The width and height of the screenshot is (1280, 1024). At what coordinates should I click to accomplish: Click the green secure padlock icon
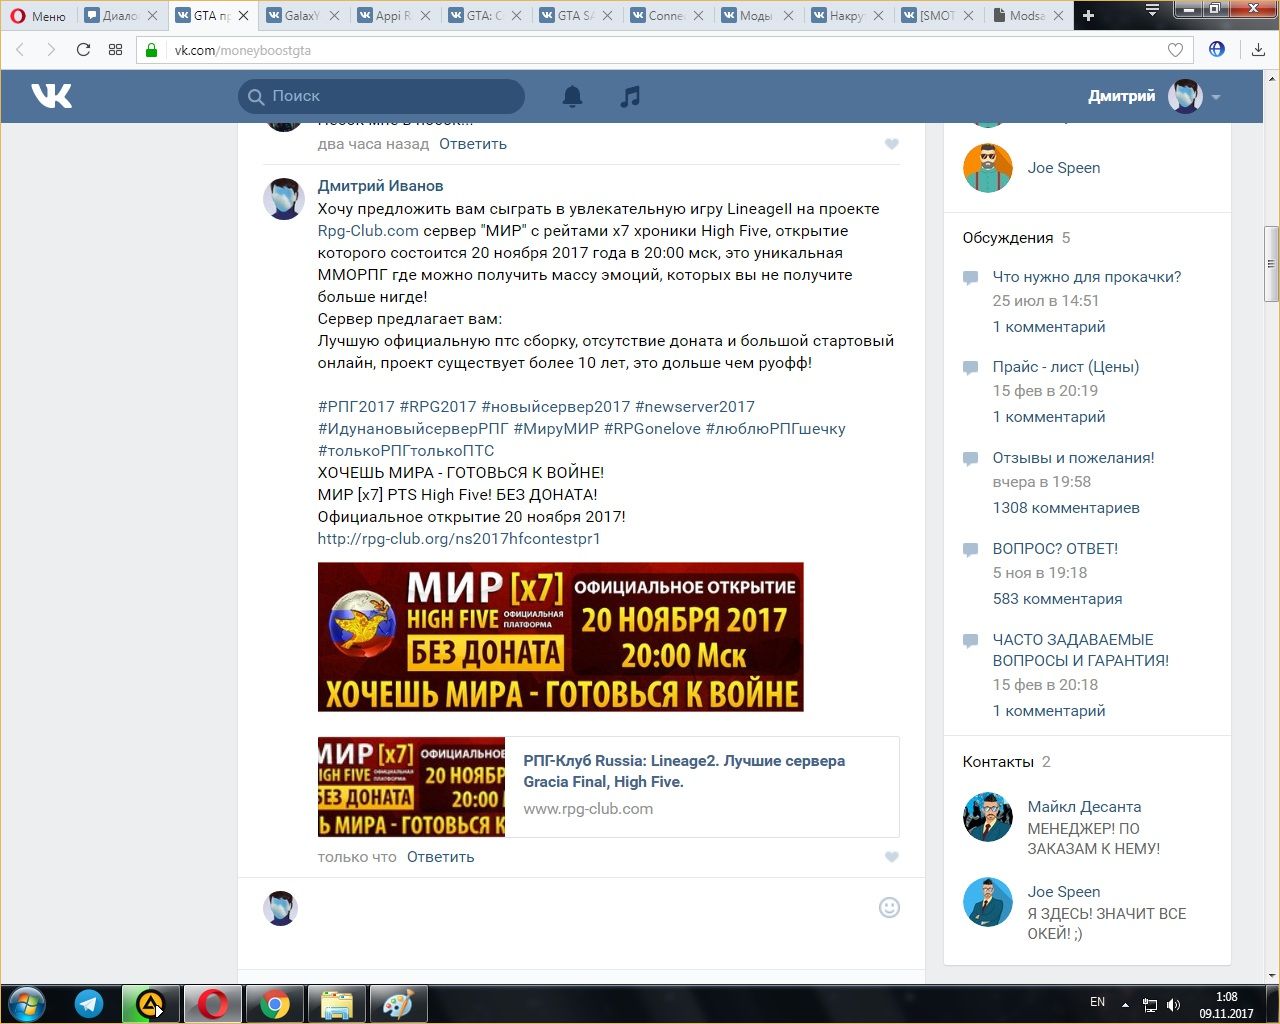point(152,50)
